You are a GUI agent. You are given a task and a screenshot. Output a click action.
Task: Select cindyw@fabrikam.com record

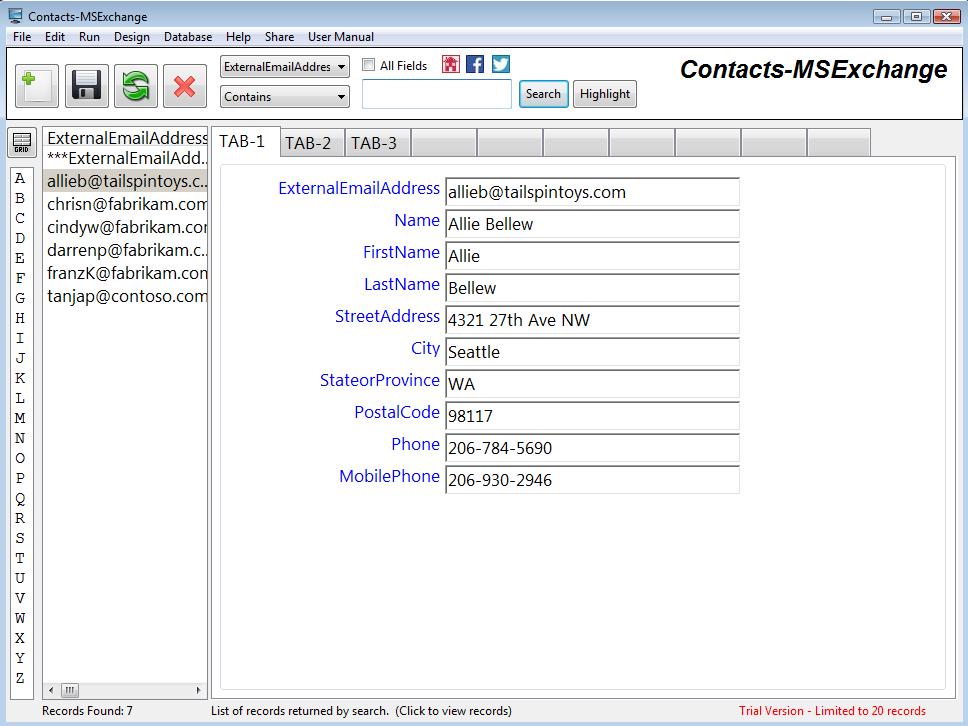pyautogui.click(x=126, y=227)
